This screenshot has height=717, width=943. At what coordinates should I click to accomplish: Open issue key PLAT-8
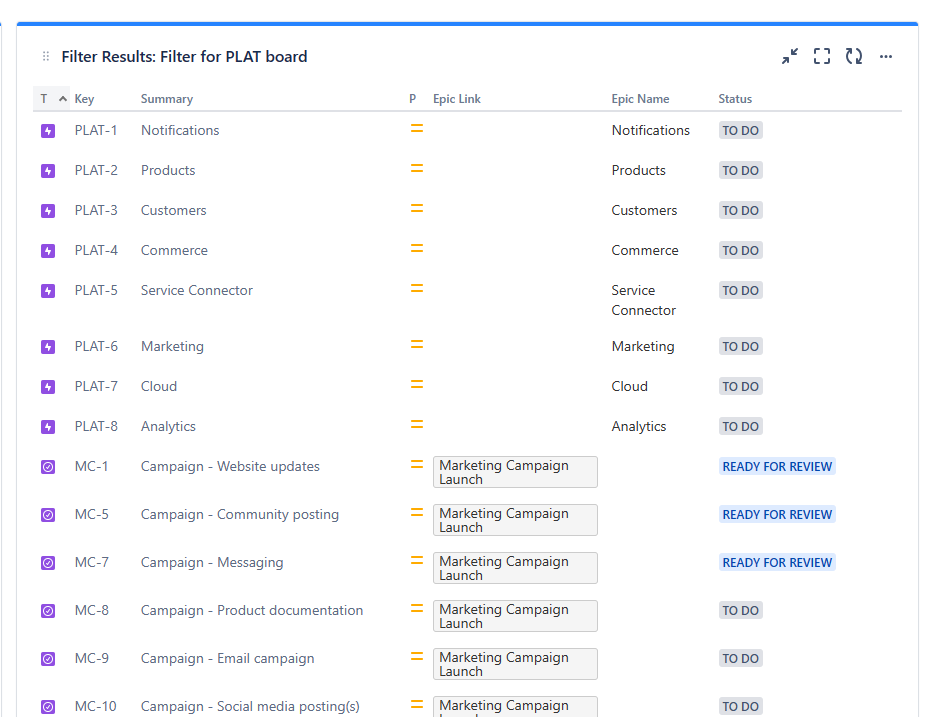click(x=96, y=426)
